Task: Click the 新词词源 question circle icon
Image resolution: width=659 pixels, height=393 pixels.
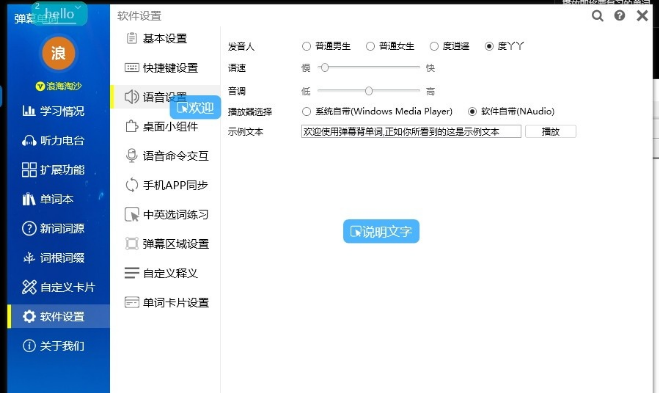Action: [x=29, y=228]
